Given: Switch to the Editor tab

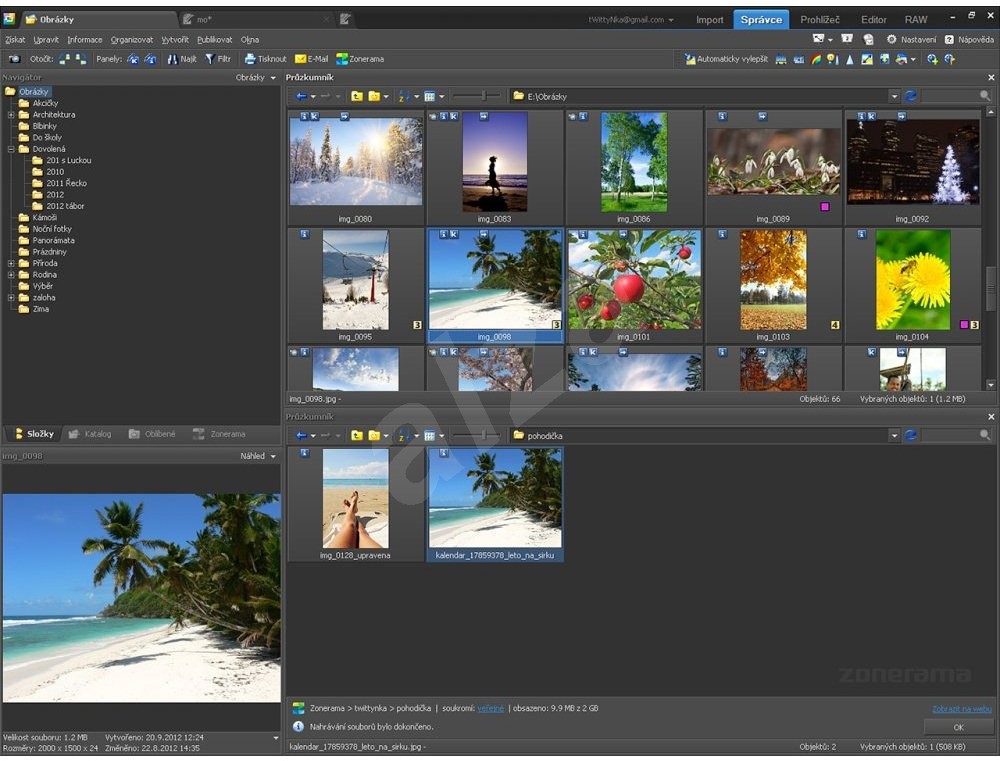Looking at the screenshot, I should [x=873, y=19].
